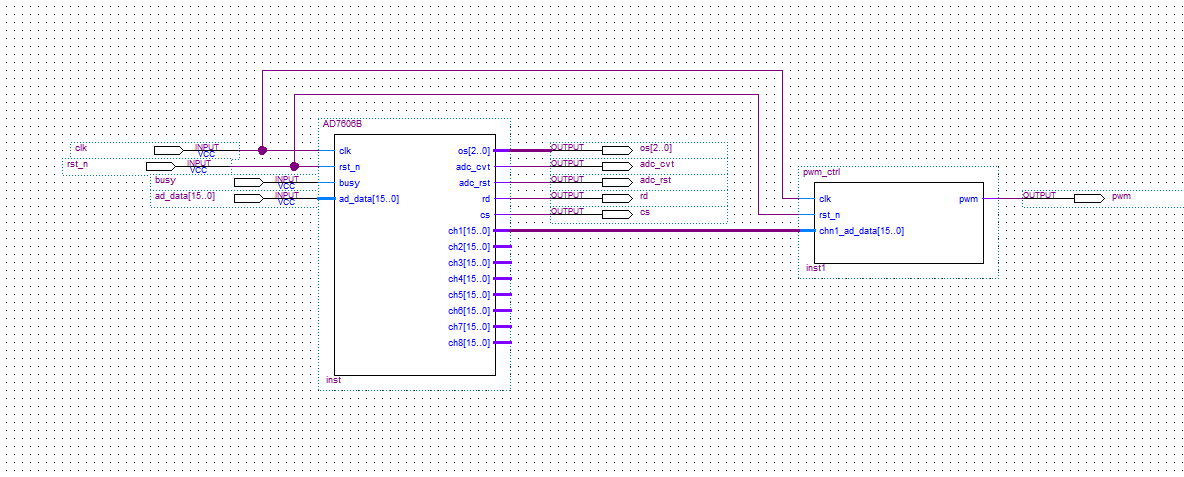Screen dimensions: 1184x477
Task: Click the AD7606B block title
Action: click(x=342, y=124)
